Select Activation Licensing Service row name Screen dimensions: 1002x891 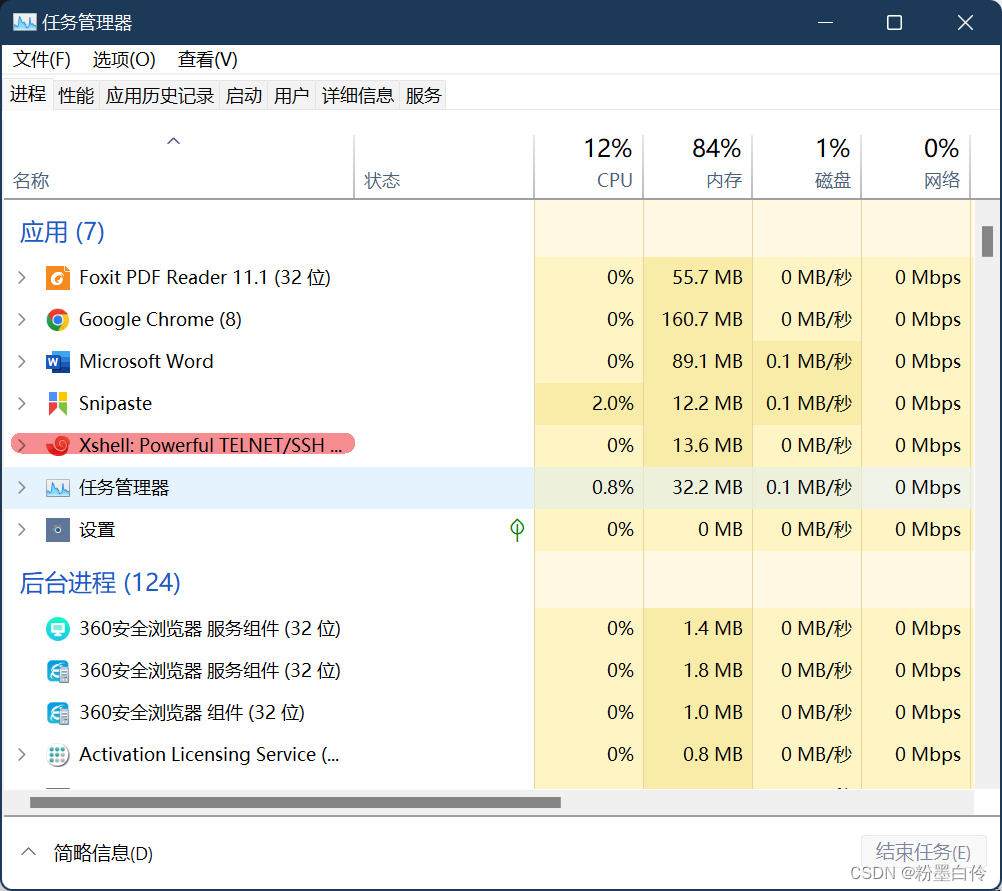click(x=209, y=755)
